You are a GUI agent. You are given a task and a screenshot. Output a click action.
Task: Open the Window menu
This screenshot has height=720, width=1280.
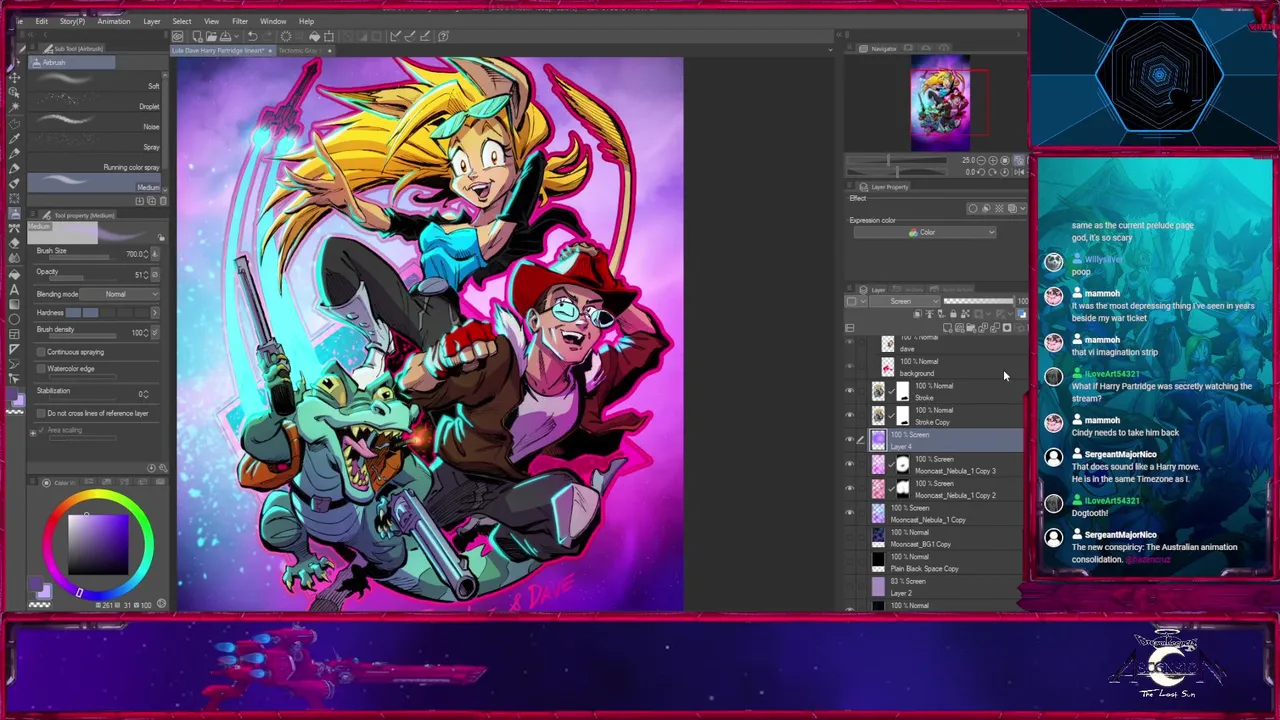tap(273, 21)
